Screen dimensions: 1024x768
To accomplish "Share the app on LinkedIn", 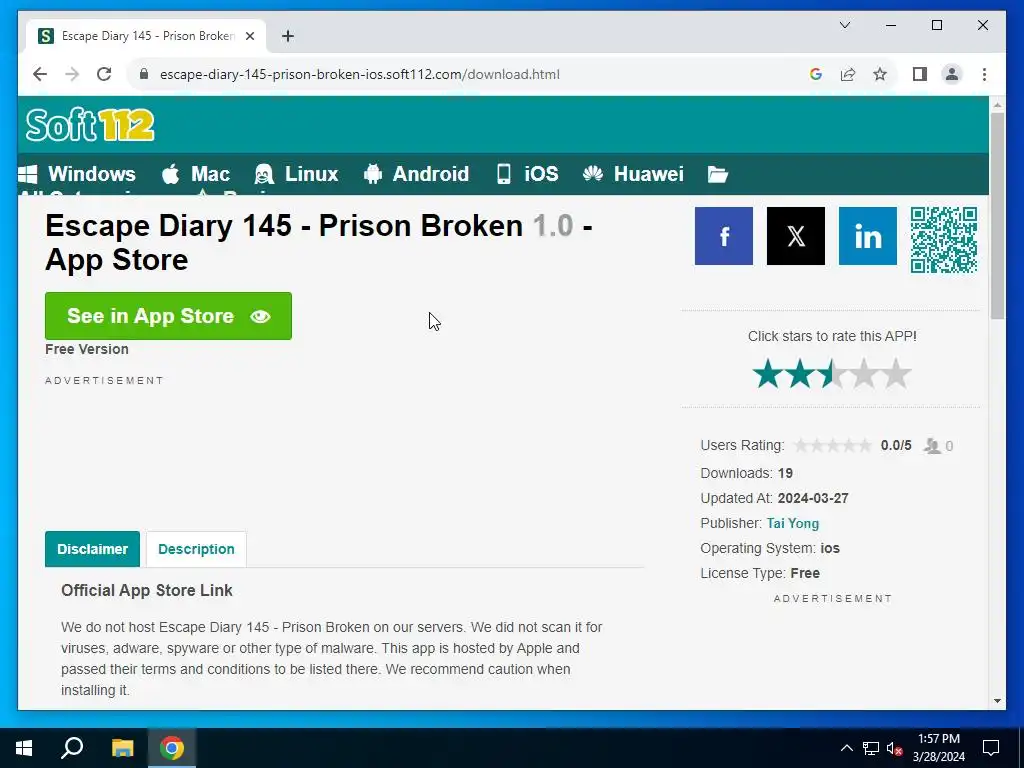I will 867,236.
